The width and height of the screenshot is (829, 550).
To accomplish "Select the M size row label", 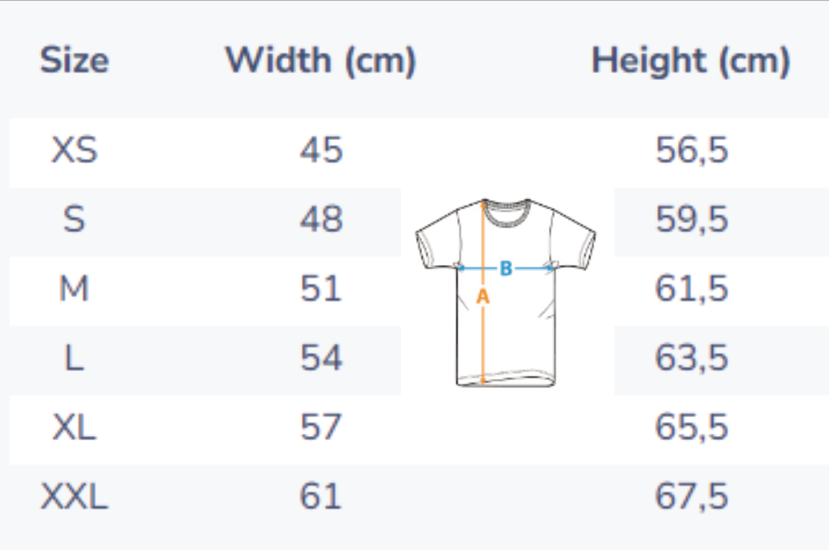I will pyautogui.click(x=74, y=289).
